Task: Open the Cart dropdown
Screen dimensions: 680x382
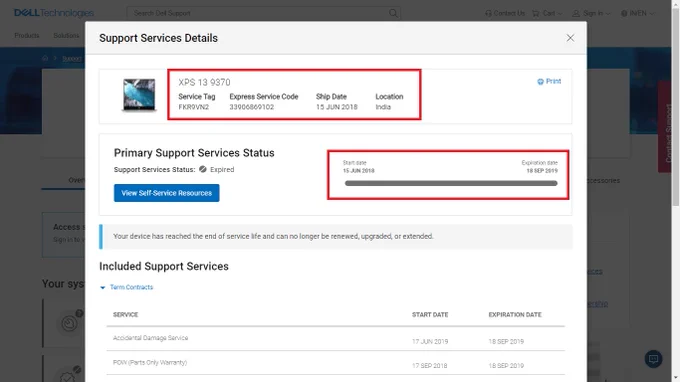Action: click(x=547, y=13)
